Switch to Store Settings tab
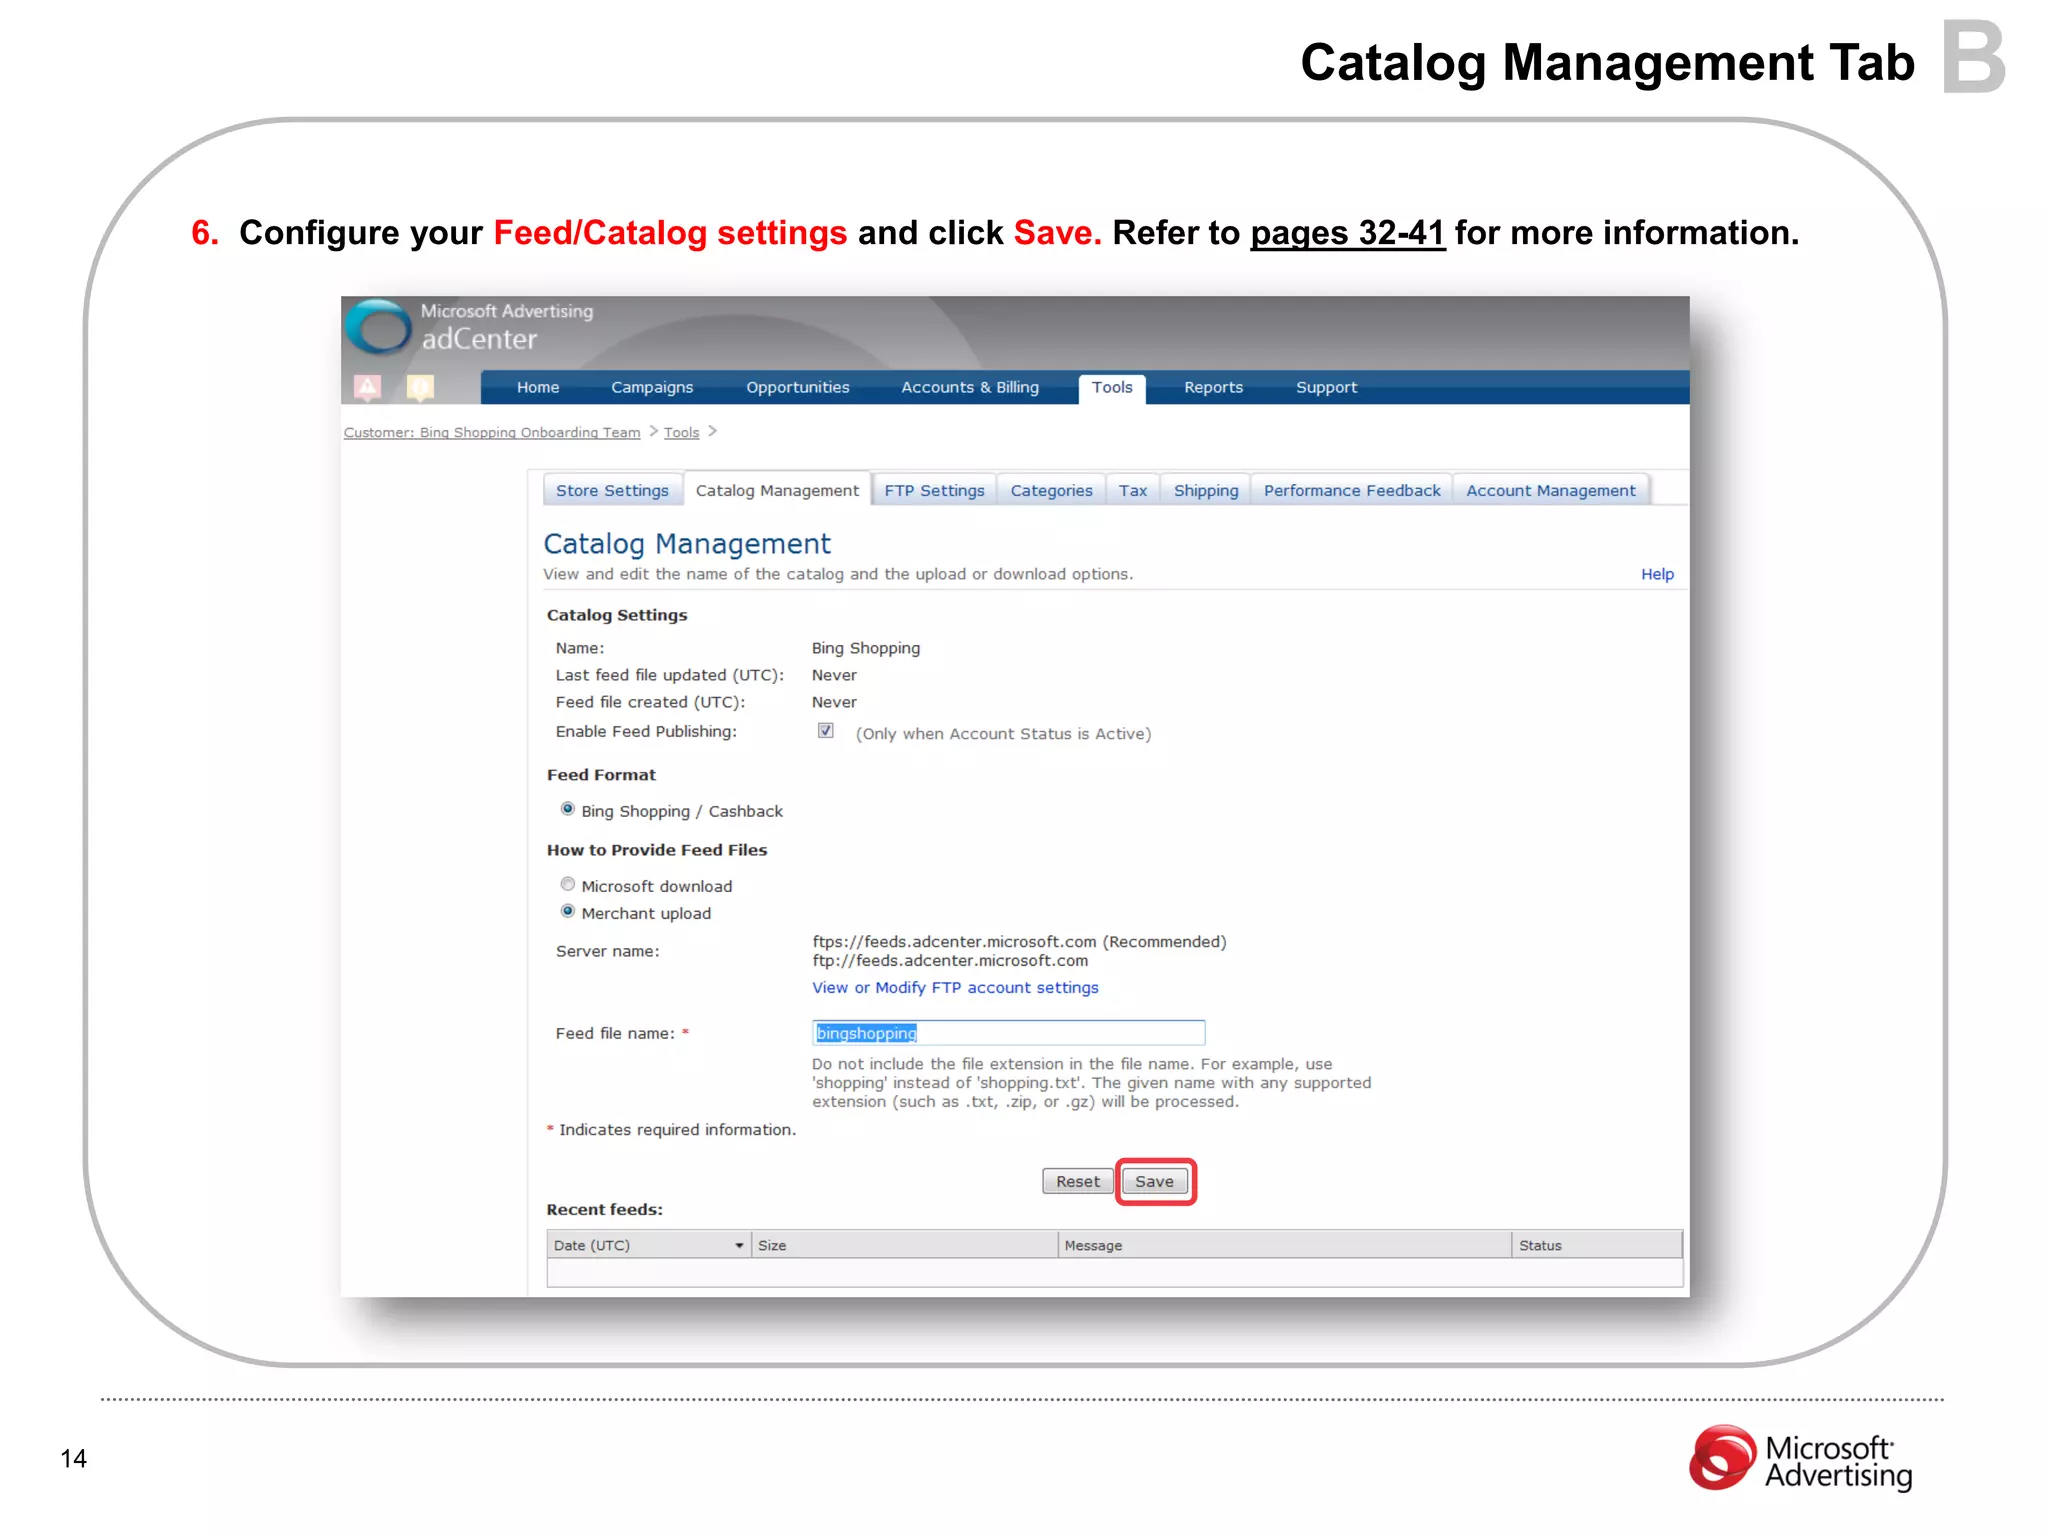 pyautogui.click(x=612, y=490)
